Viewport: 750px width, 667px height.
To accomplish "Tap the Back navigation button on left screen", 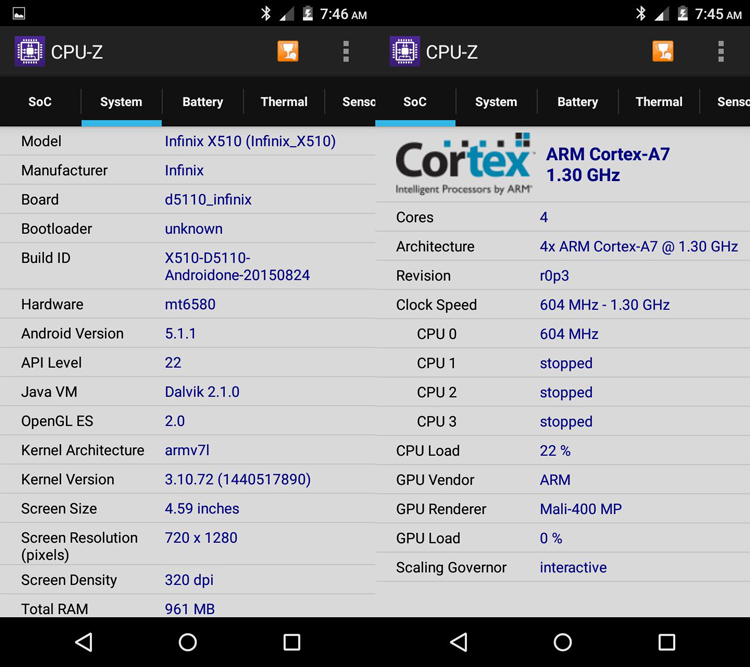I will (84, 642).
